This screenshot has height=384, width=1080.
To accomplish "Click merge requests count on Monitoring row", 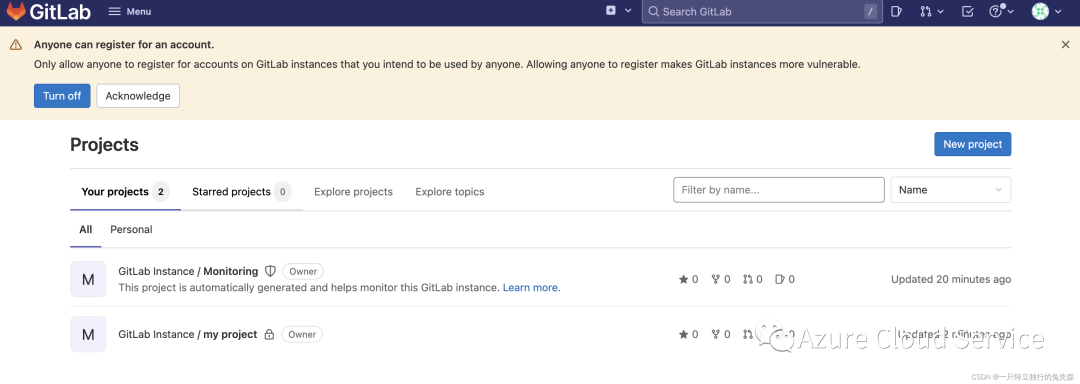I will [753, 279].
